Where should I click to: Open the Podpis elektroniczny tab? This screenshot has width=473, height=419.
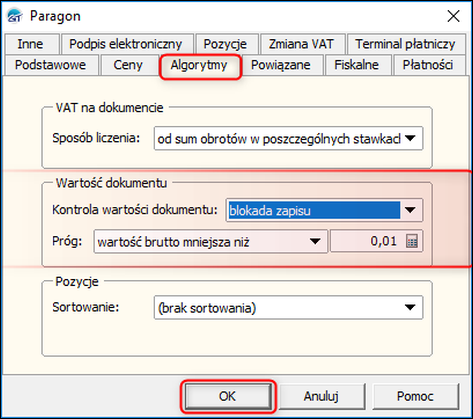tap(126, 44)
